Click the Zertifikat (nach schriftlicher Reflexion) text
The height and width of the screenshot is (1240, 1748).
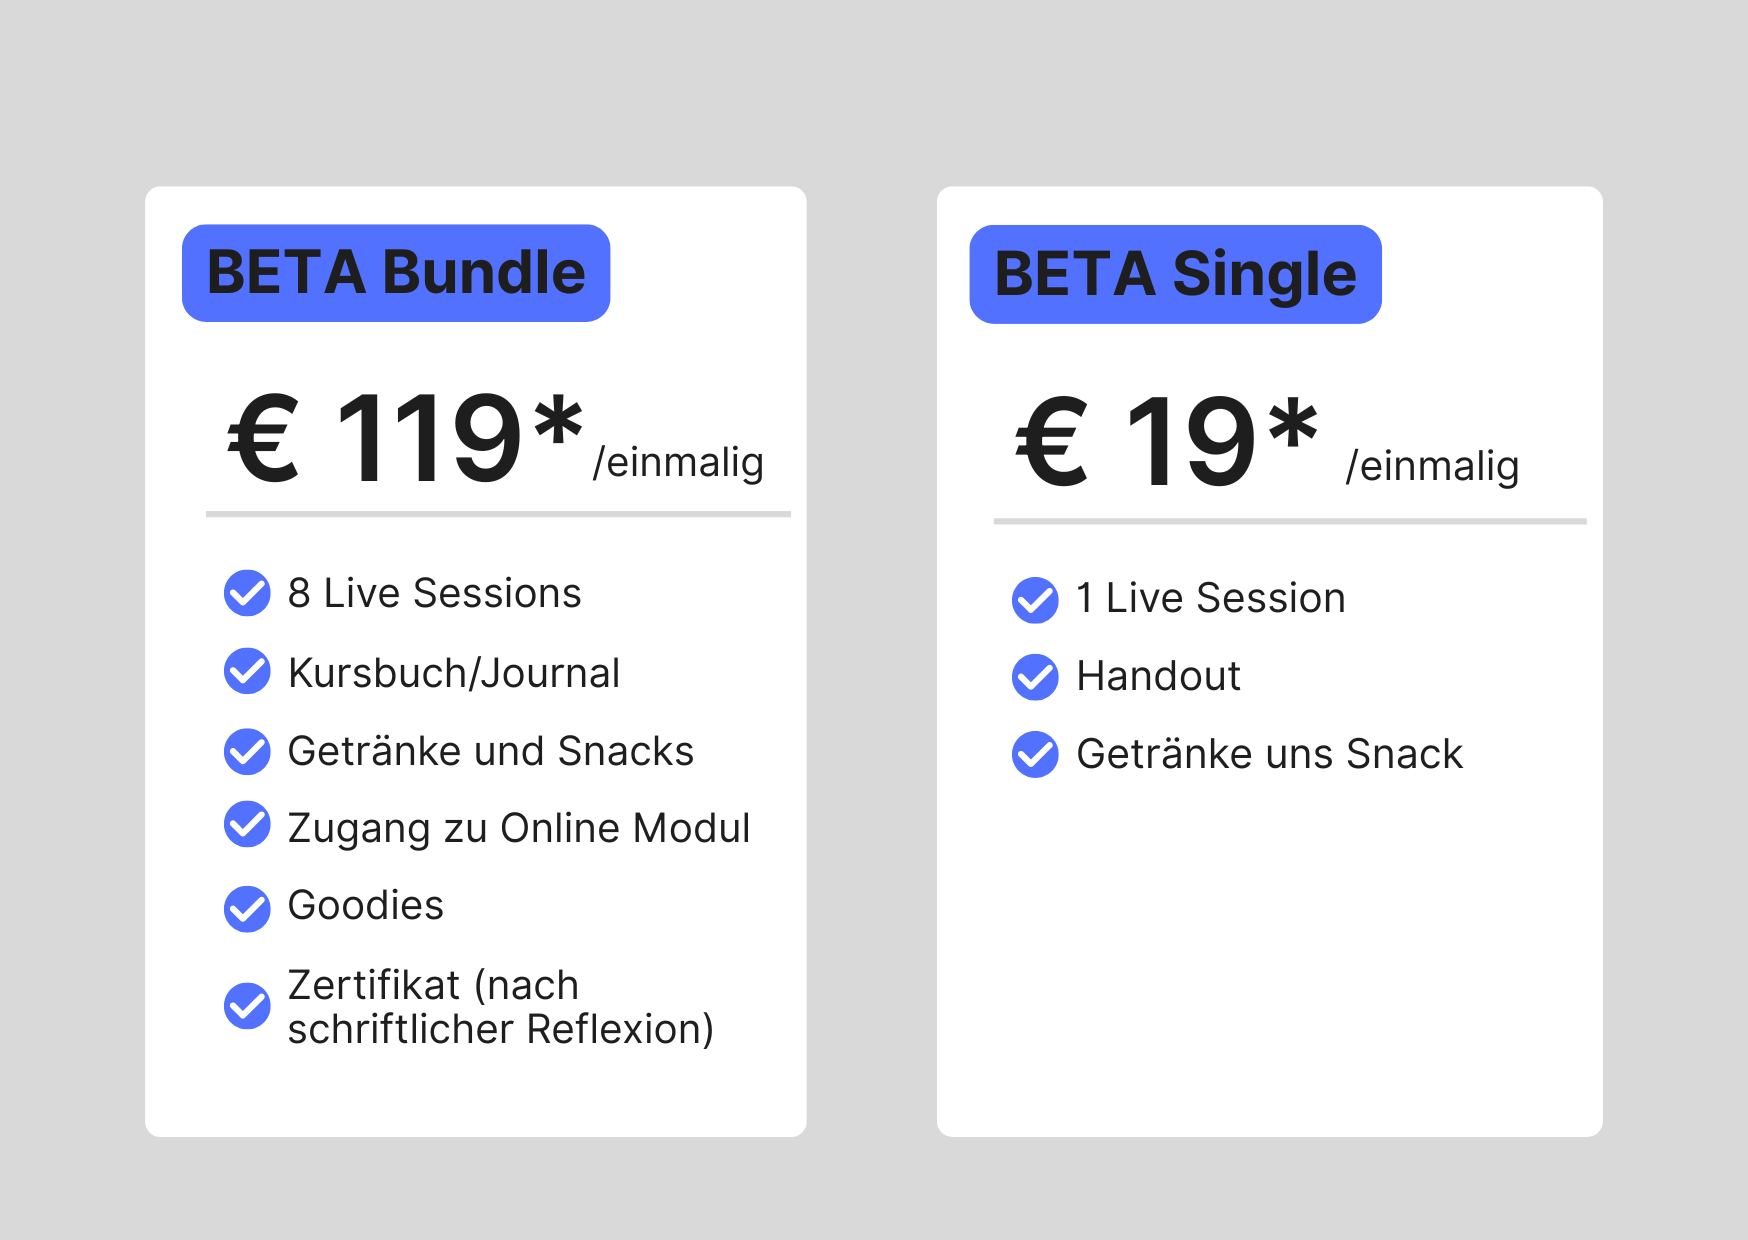tap(500, 1007)
